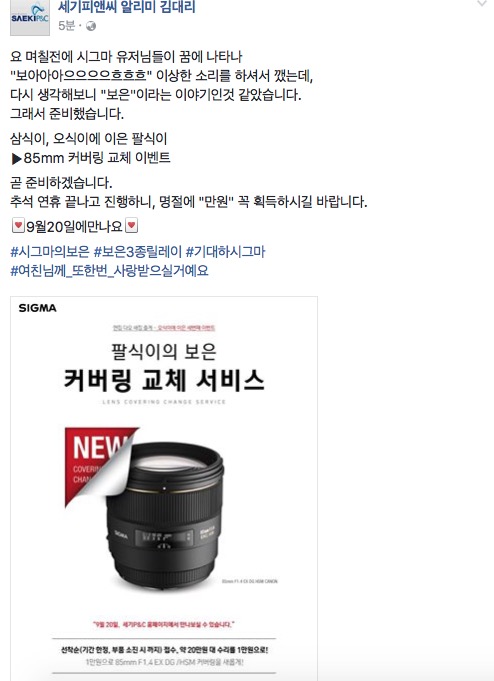Open the 5분 post timestamp
The width and height of the screenshot is (494, 681).
[x=66, y=26]
